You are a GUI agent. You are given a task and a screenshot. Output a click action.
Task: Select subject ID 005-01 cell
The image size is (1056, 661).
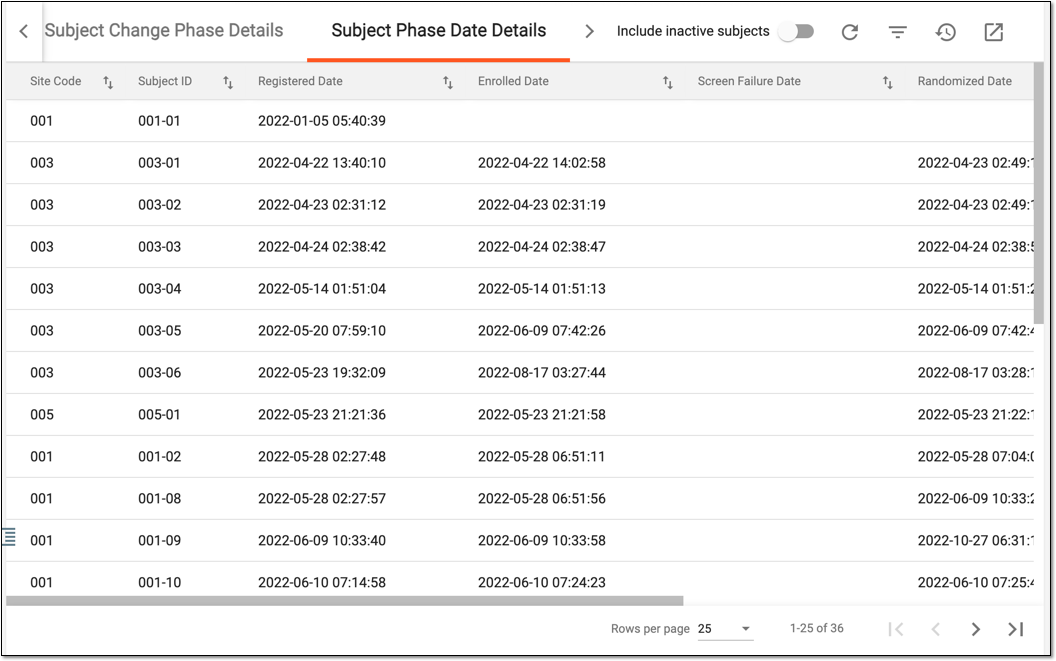[x=159, y=414]
